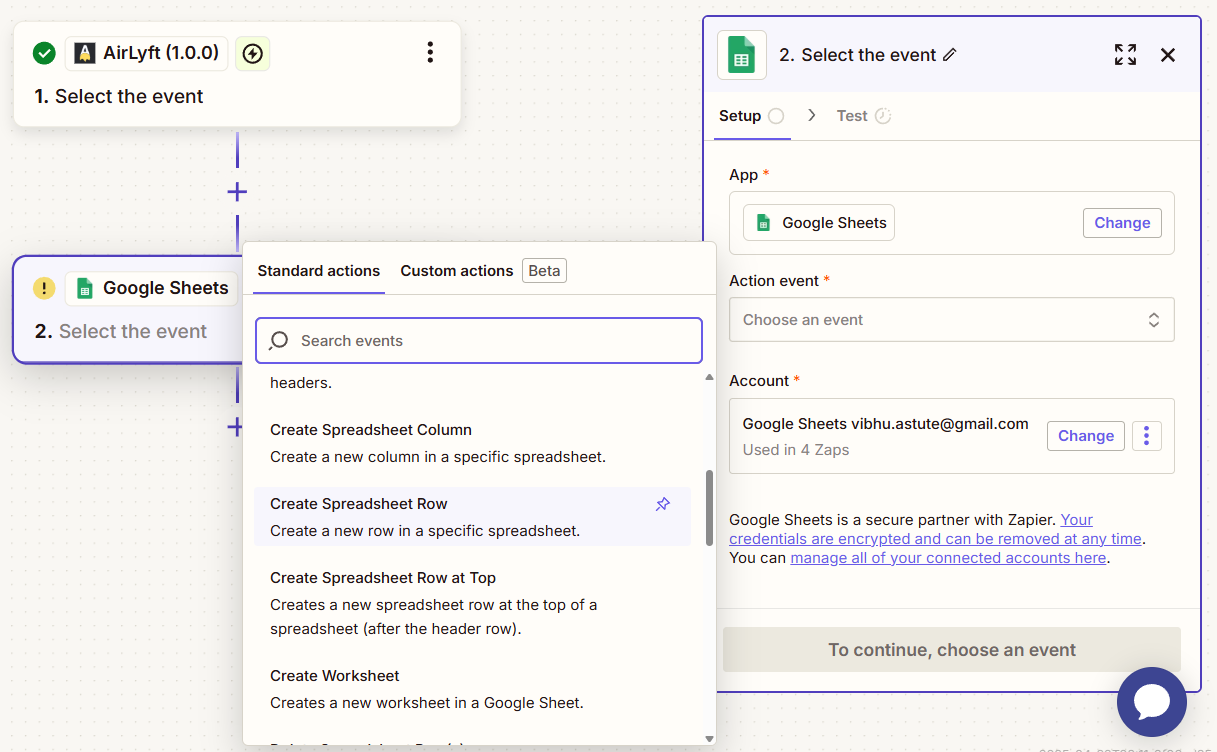Open the AirLyft (1.0.0) app chip
The height and width of the screenshot is (752, 1217).
pos(147,53)
